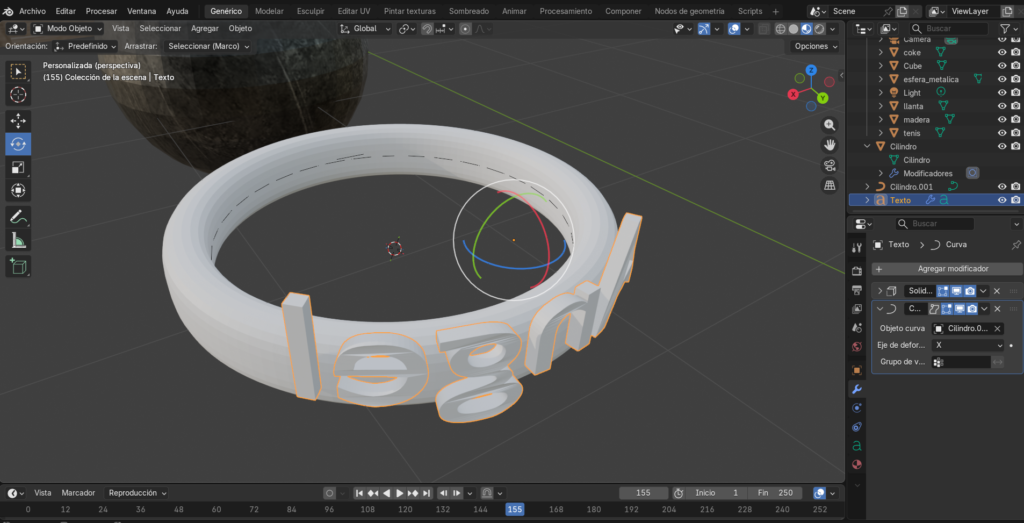Hide the Texto object with eye icon
The image size is (1024, 523).
pyautogui.click(x=1001, y=200)
